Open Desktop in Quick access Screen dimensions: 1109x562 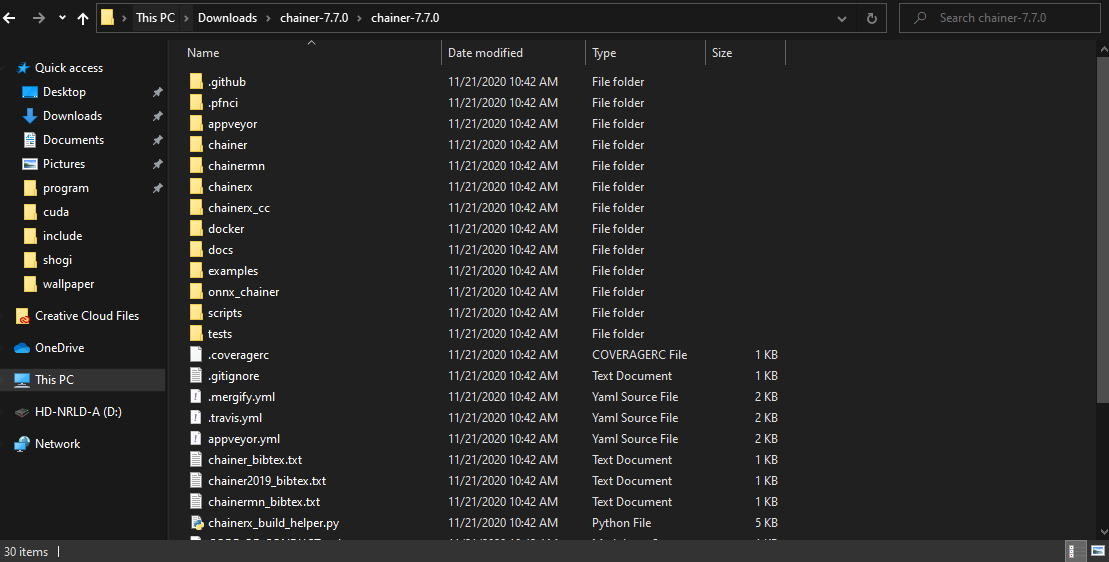point(64,92)
